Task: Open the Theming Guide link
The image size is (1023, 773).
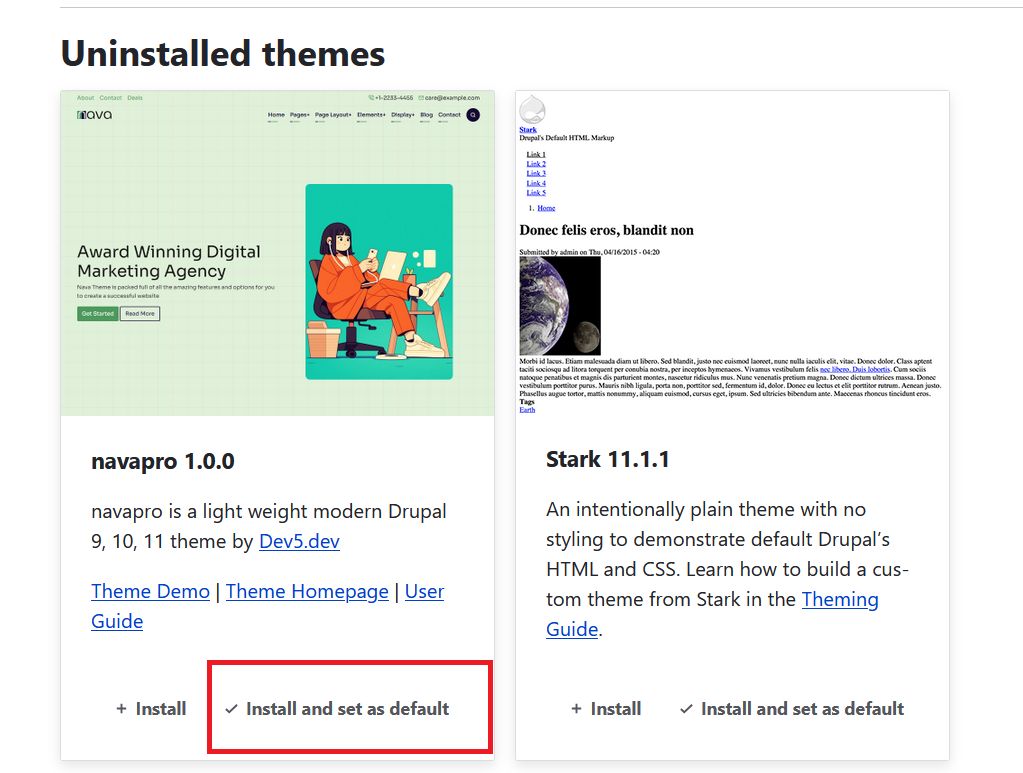Action: [x=839, y=599]
